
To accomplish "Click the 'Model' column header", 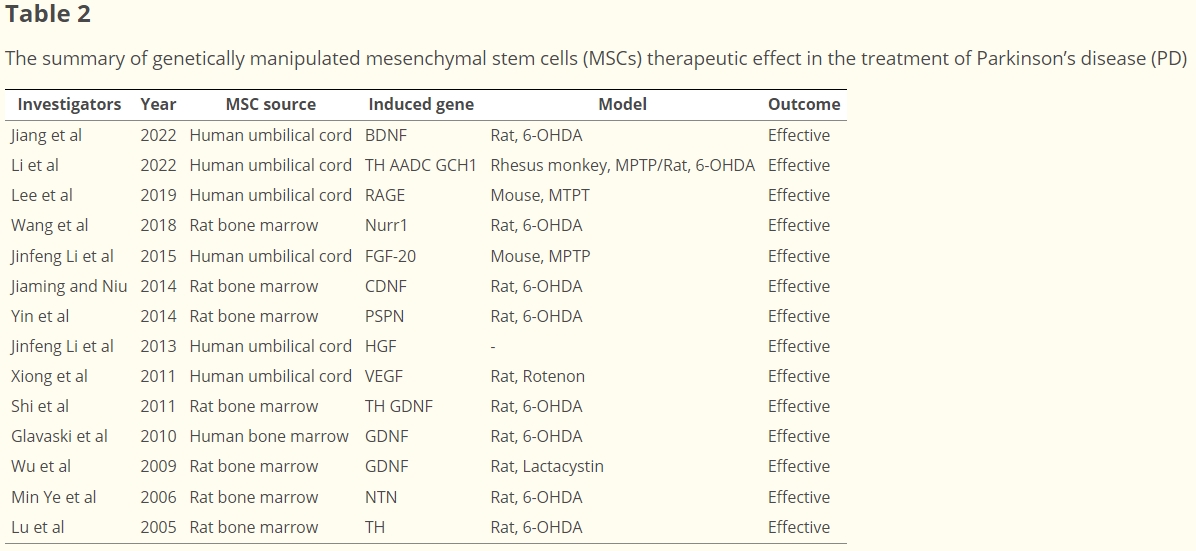I will 622,104.
